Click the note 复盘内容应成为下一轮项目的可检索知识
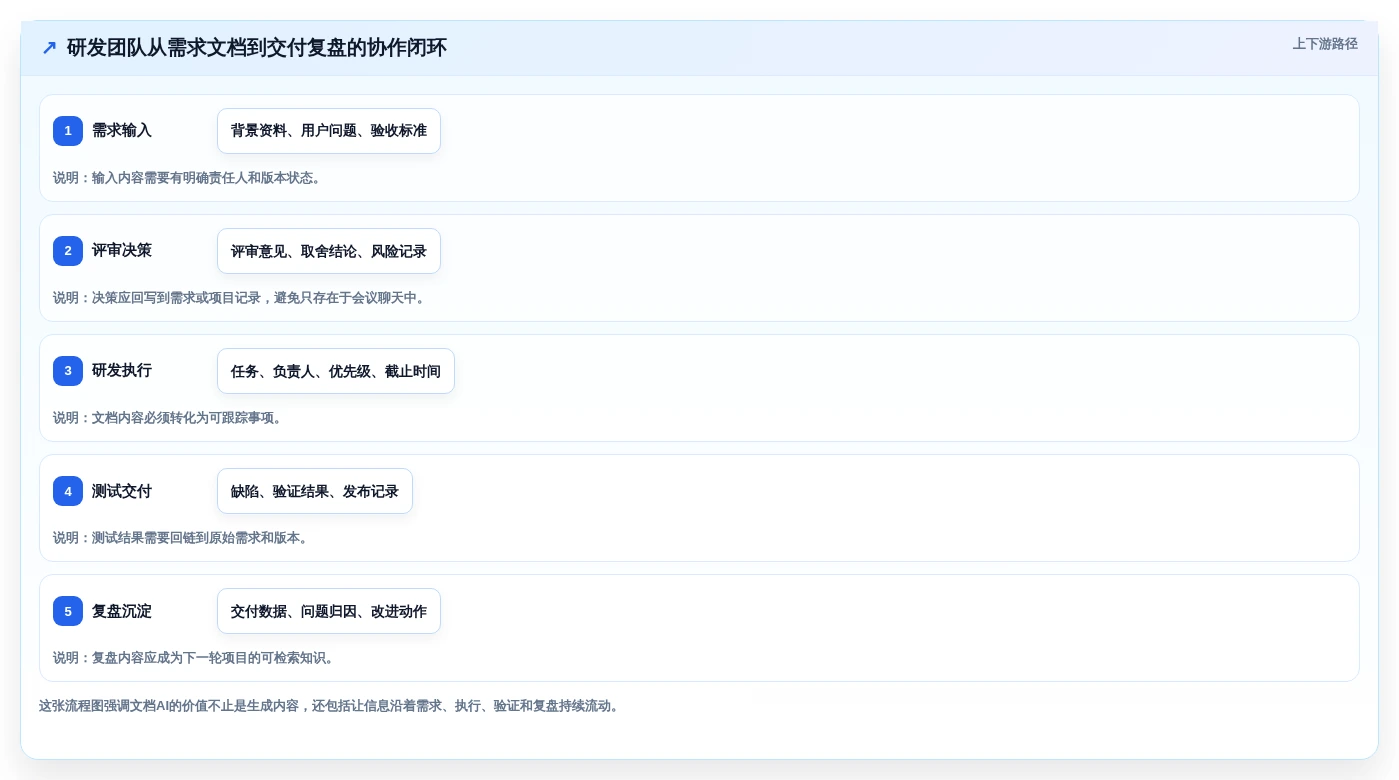The width and height of the screenshot is (1399, 780). [x=194, y=658]
